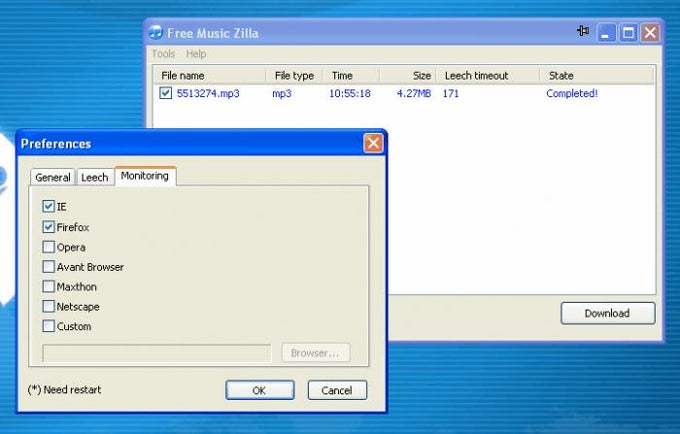This screenshot has width=680, height=434.
Task: Close the Free Music Zilla window
Action: (x=651, y=33)
